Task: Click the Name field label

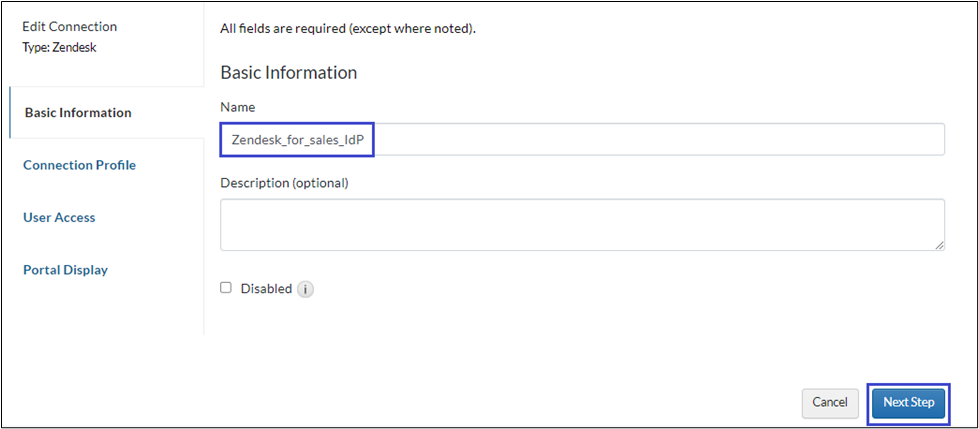Action: [x=237, y=106]
